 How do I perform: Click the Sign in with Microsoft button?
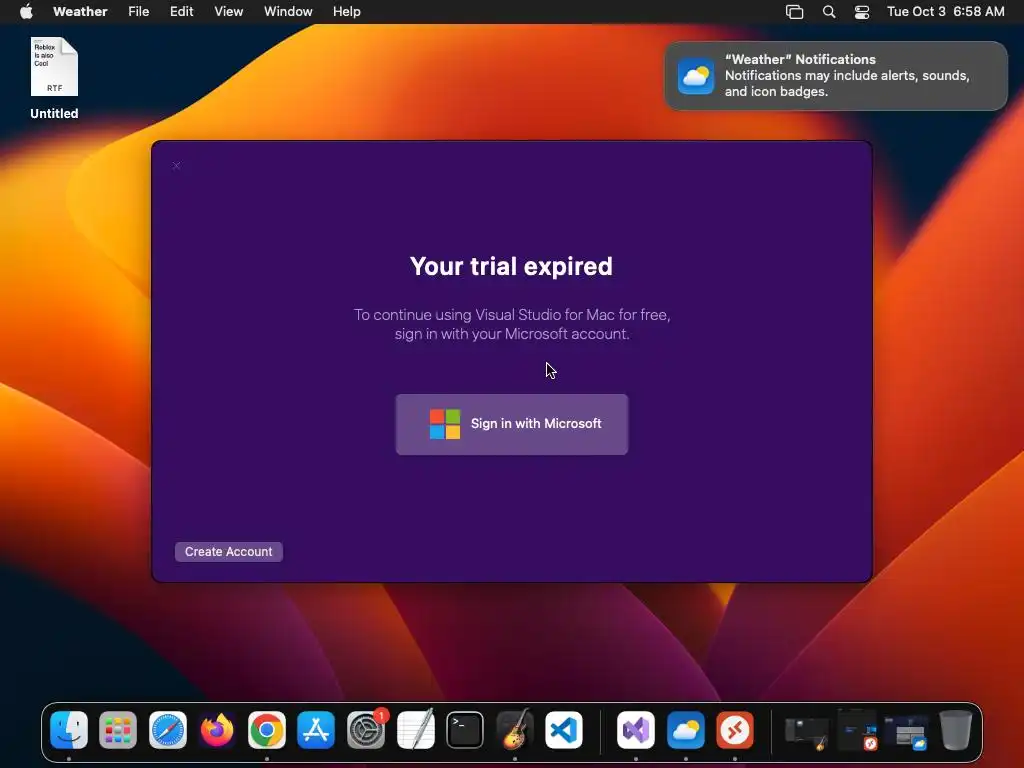pos(511,424)
